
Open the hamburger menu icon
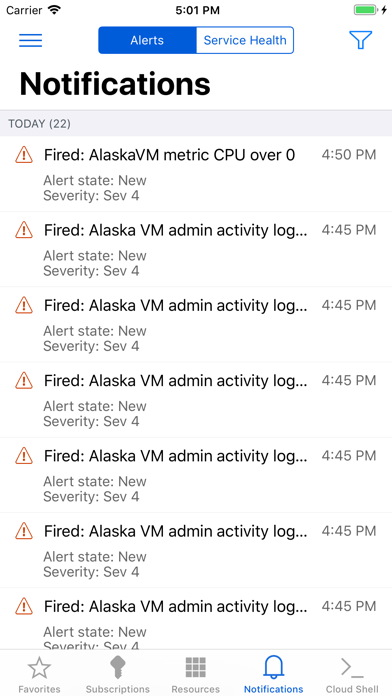(x=31, y=40)
